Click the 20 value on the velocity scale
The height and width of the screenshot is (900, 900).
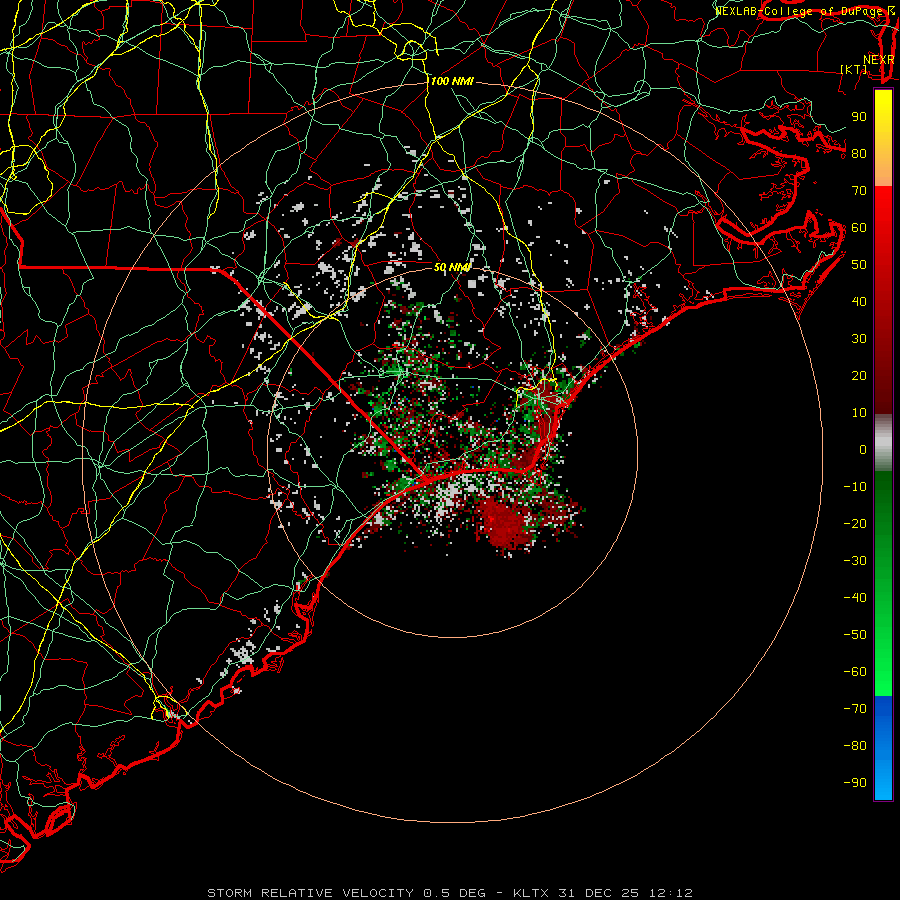coord(859,376)
